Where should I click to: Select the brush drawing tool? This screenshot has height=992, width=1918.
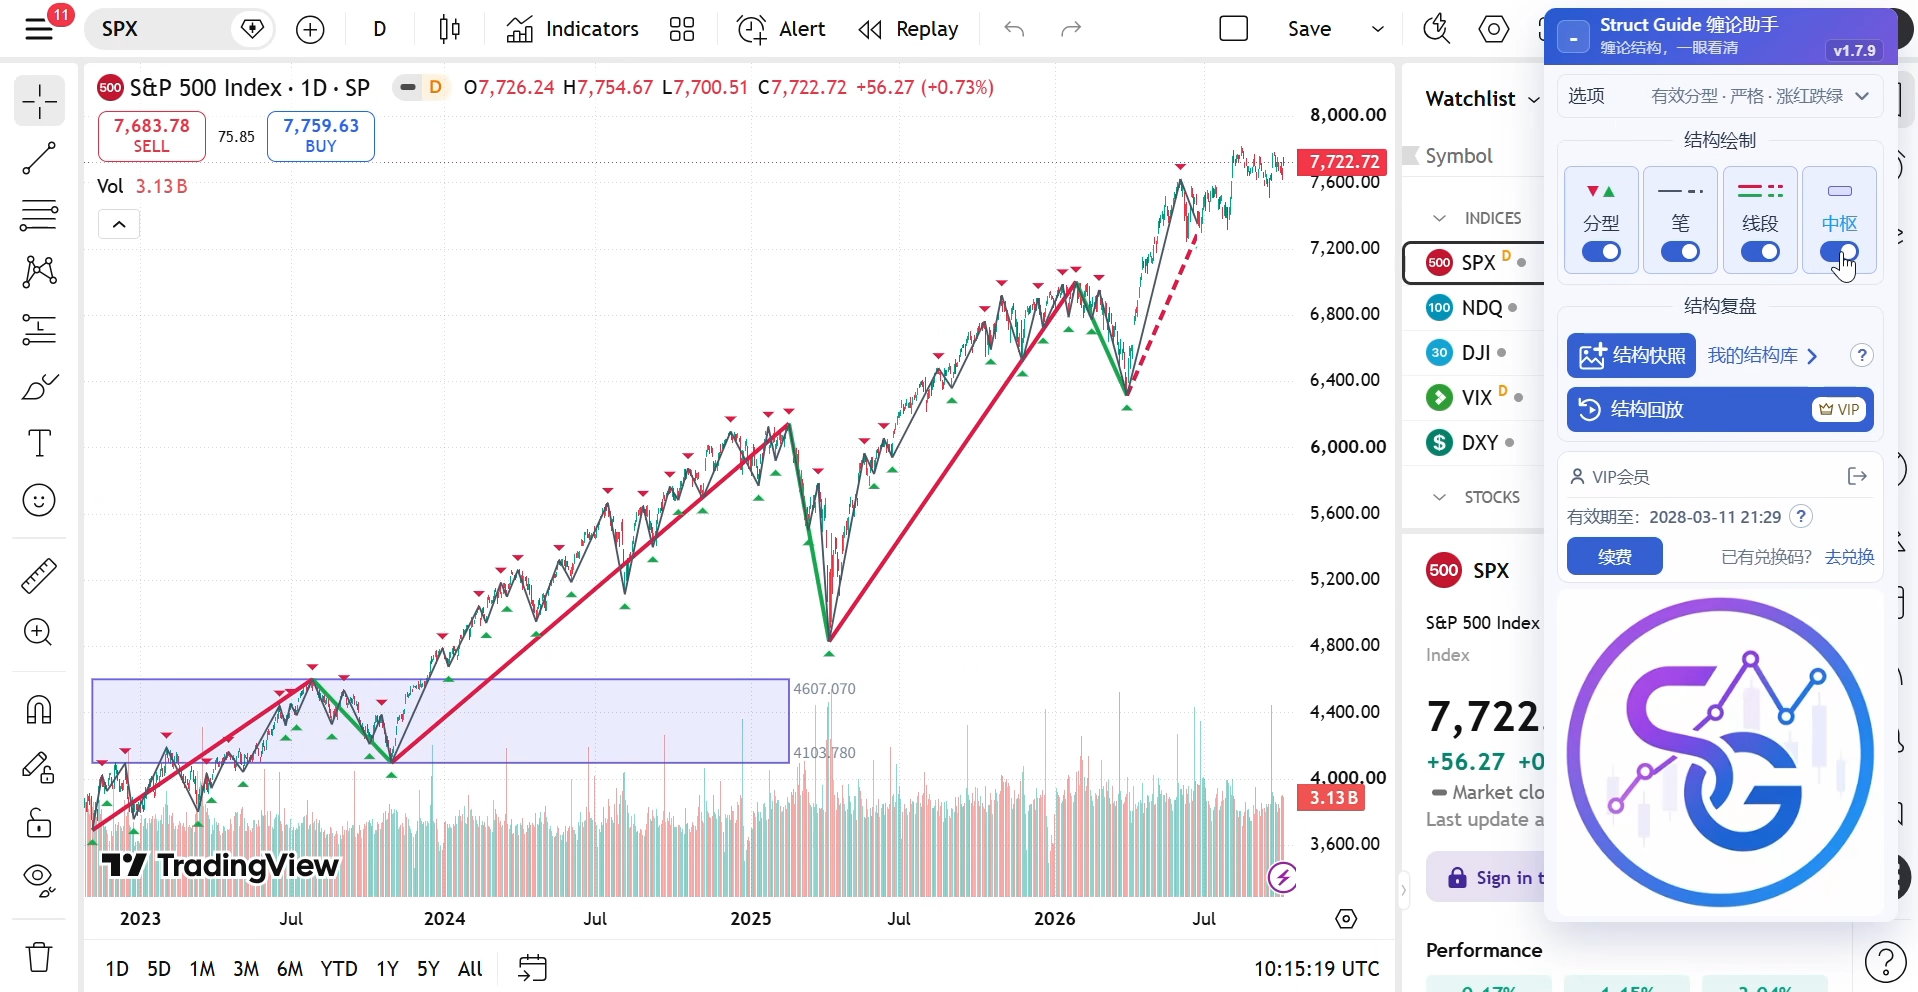39,386
